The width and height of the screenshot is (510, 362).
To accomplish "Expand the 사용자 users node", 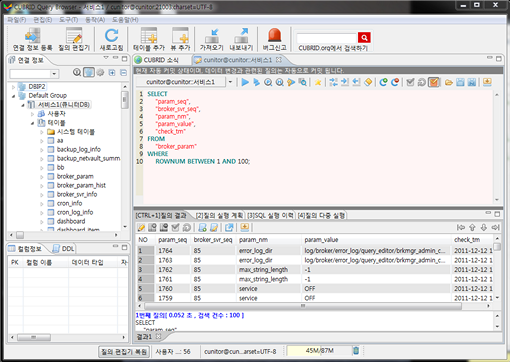I will click(32, 114).
